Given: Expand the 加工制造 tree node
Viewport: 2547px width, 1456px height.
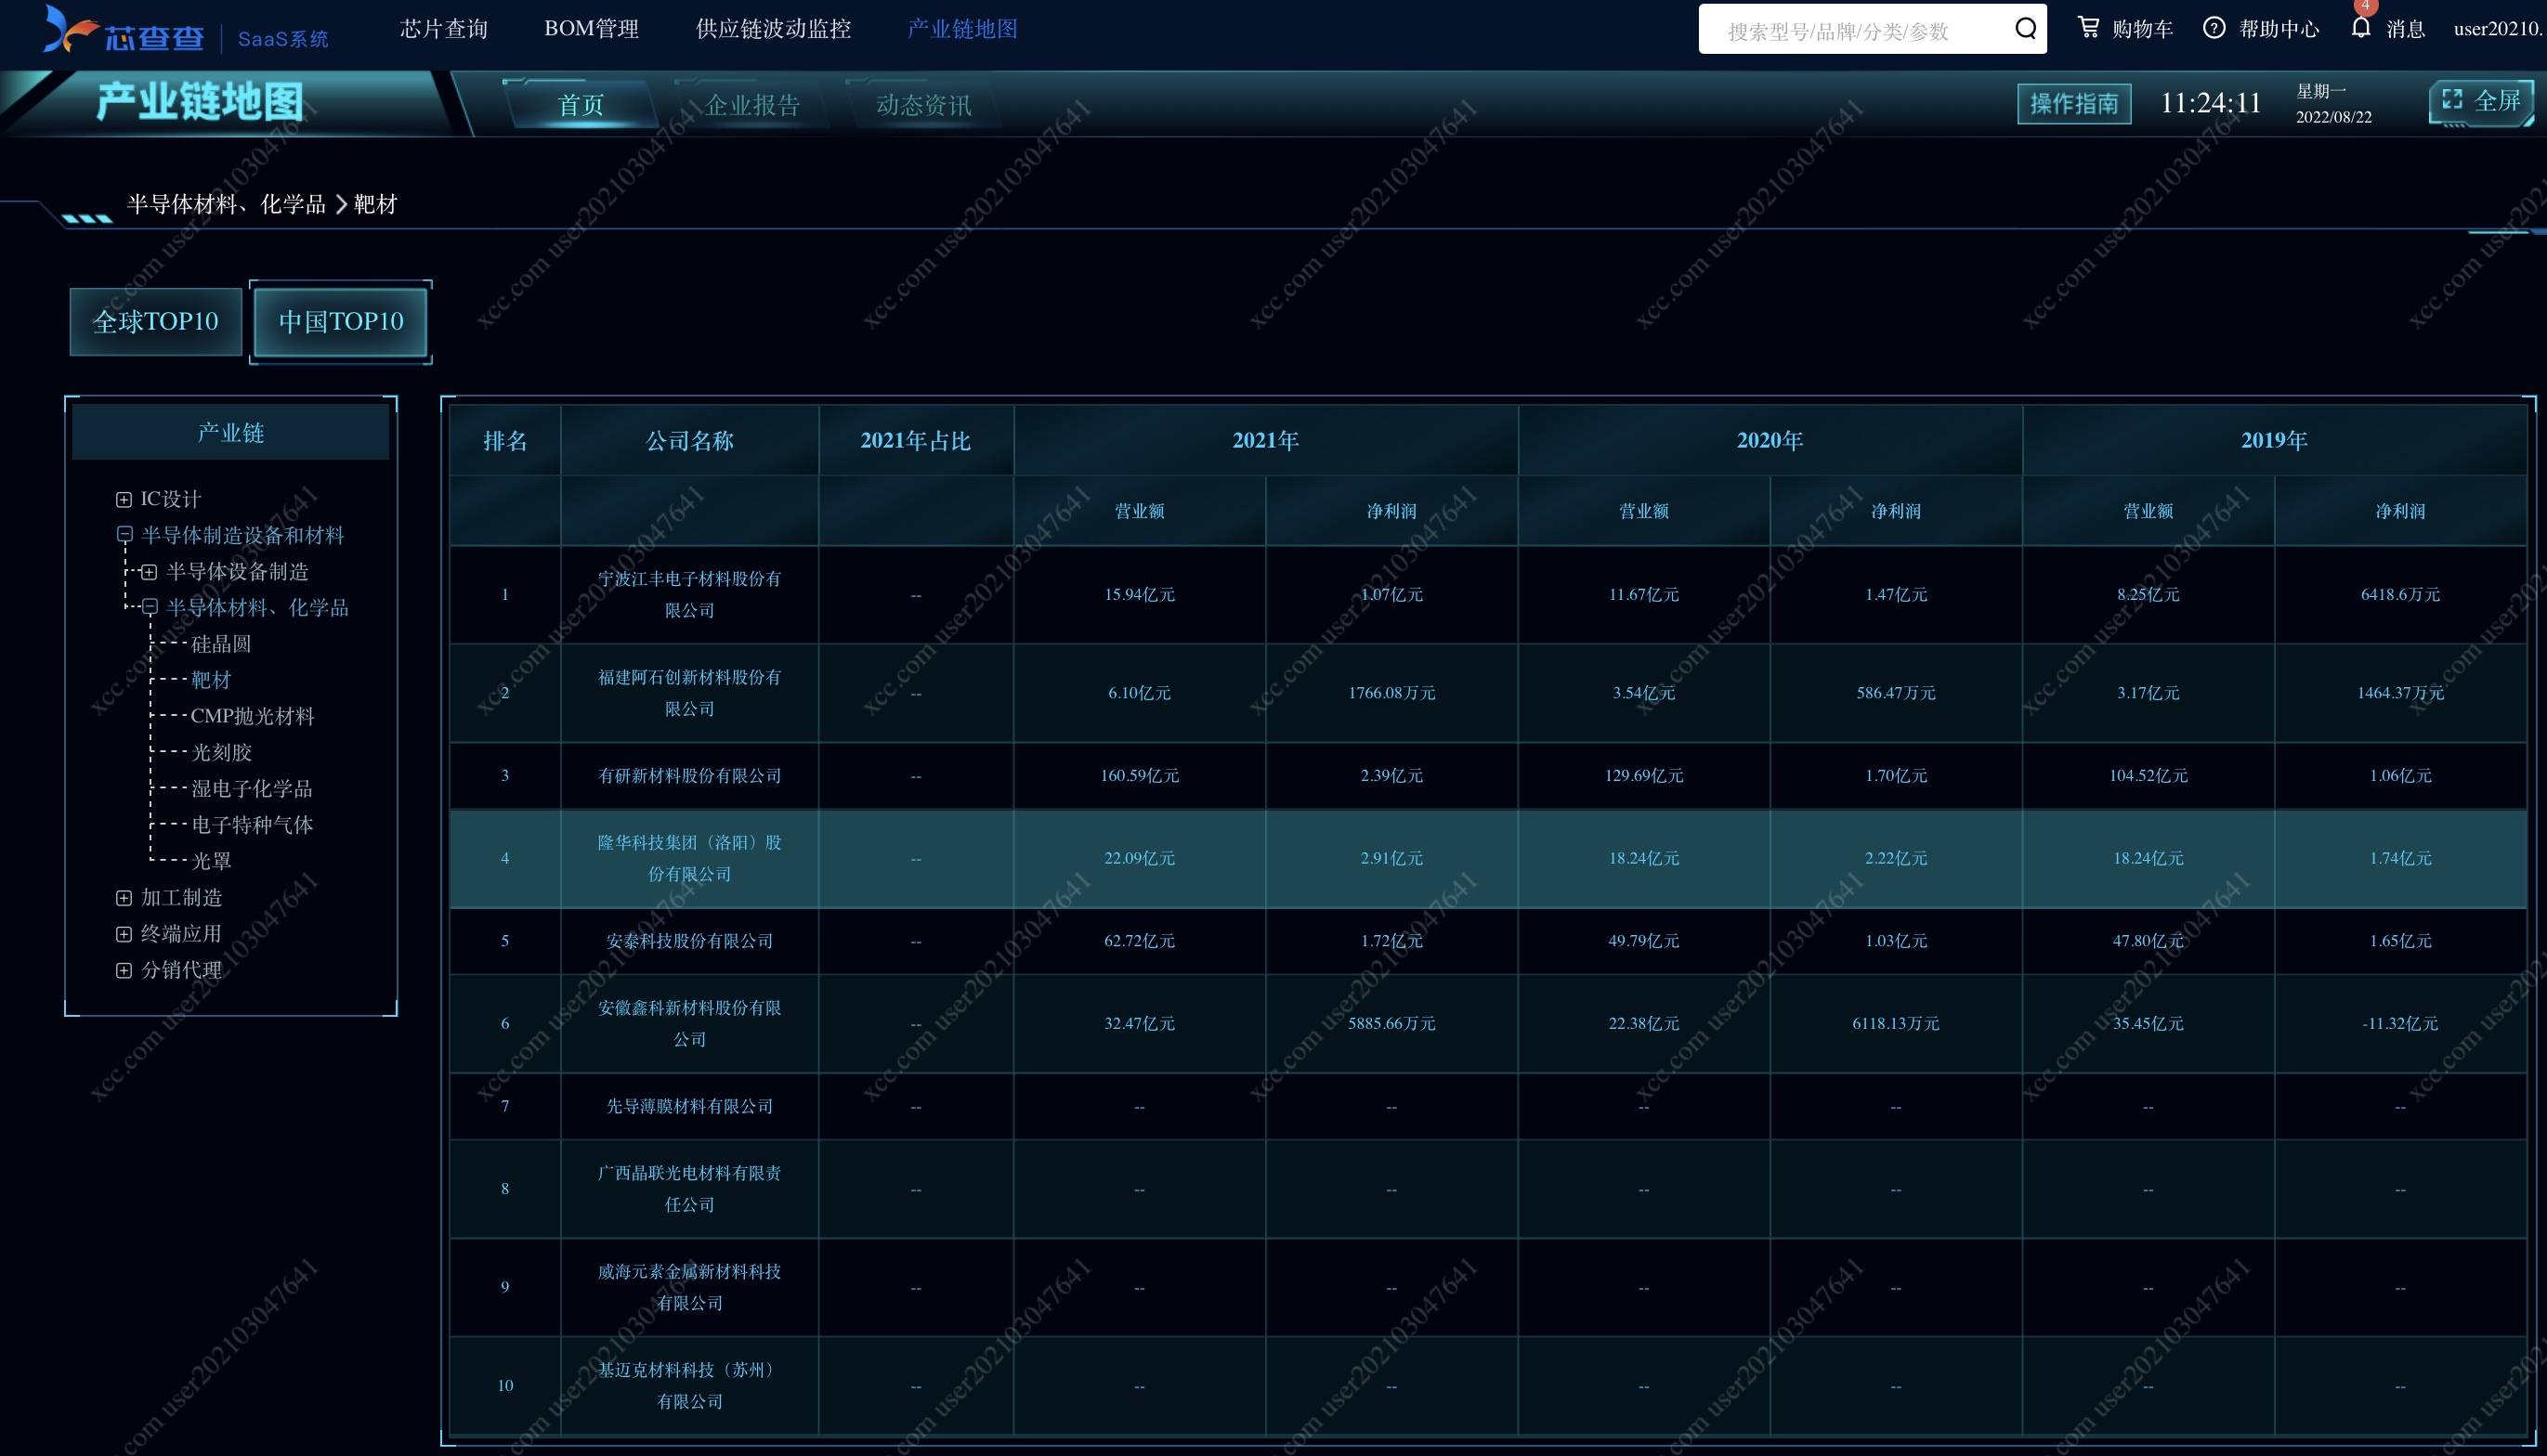Looking at the screenshot, I should [124, 898].
